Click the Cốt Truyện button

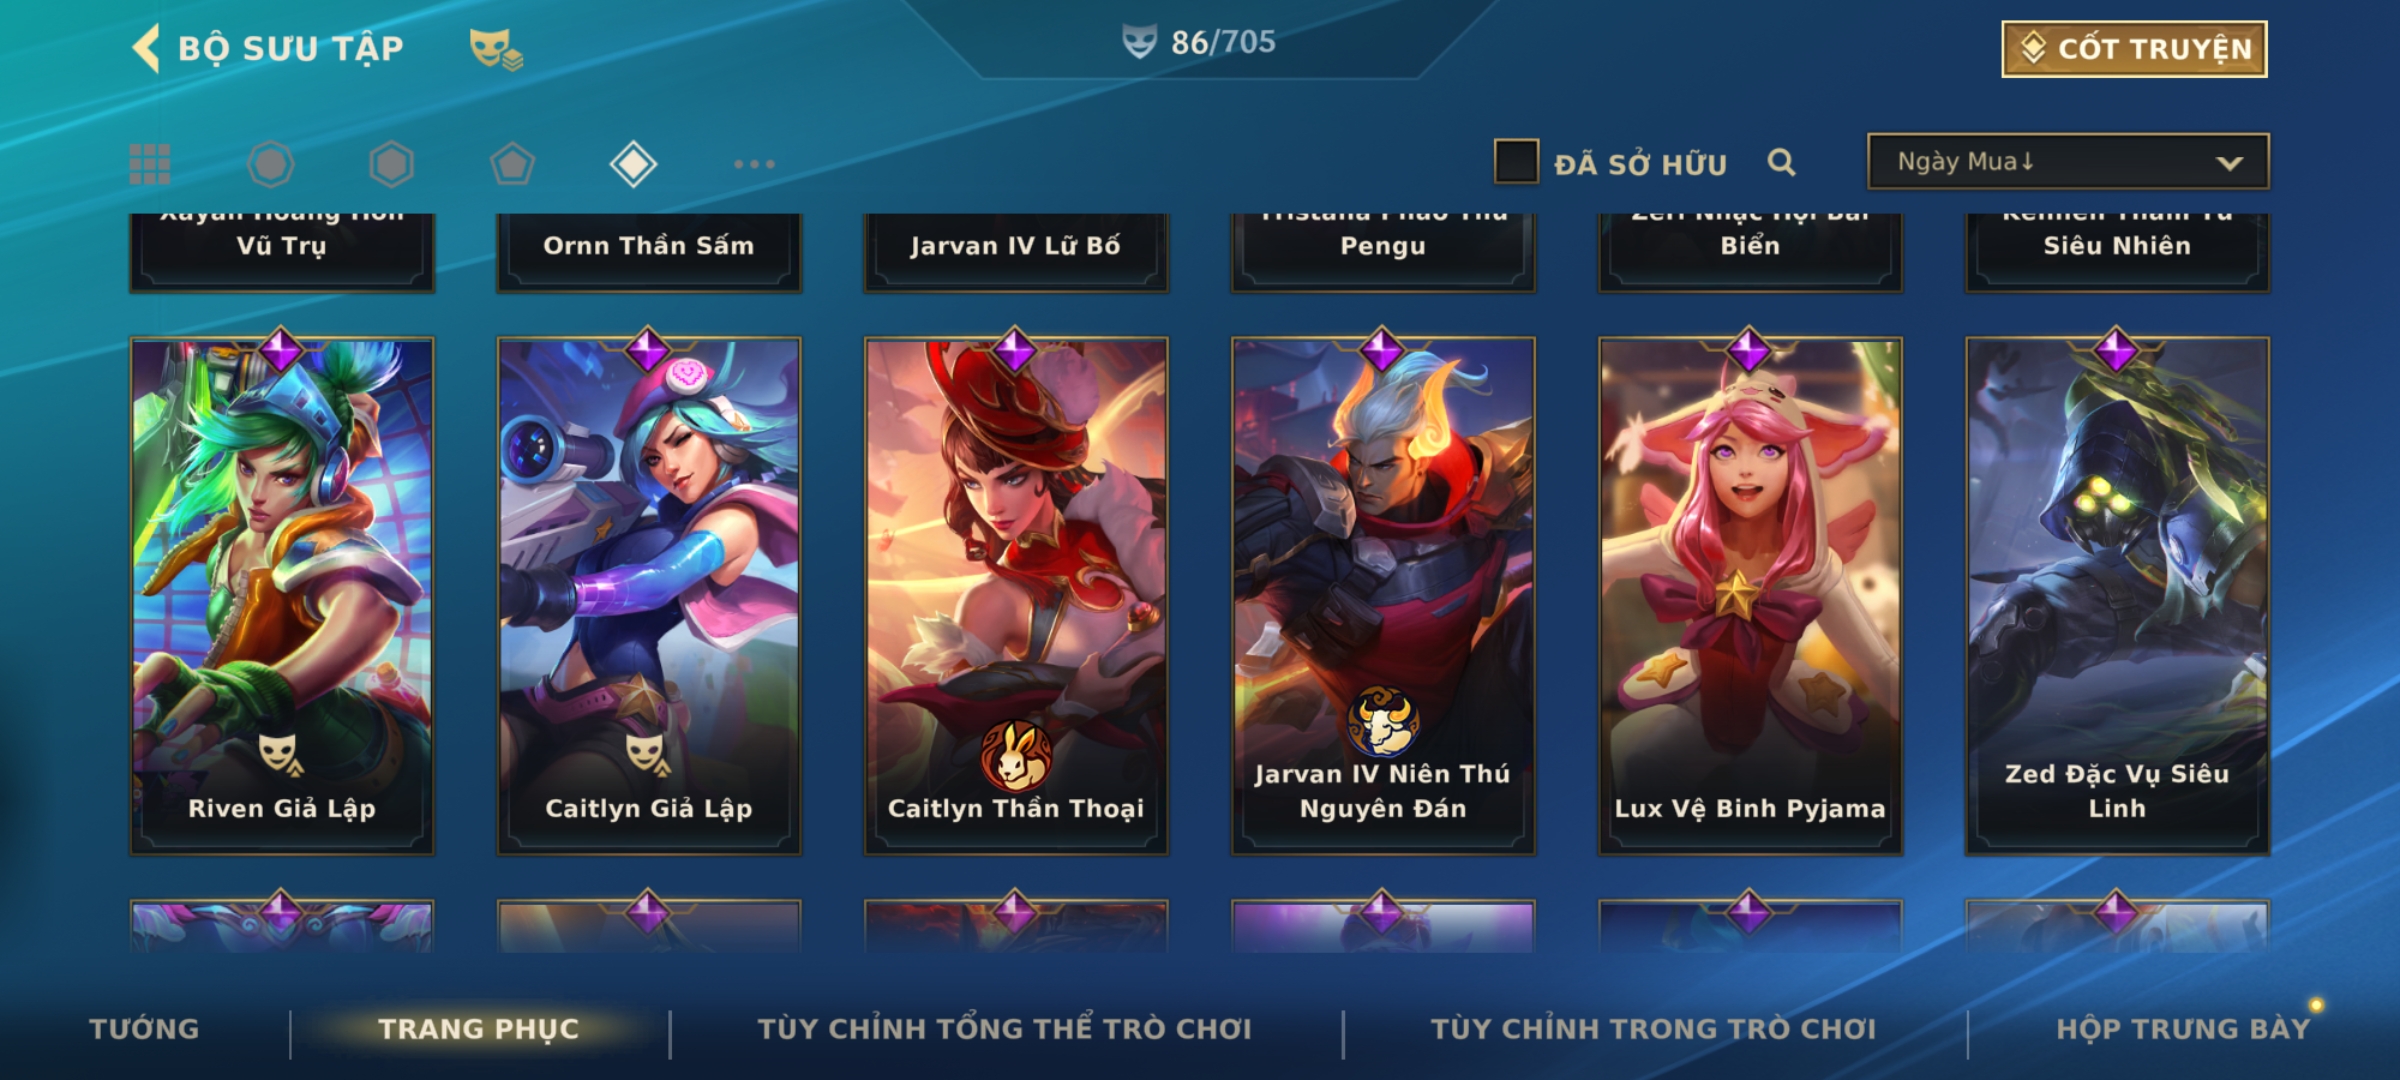(x=2134, y=49)
